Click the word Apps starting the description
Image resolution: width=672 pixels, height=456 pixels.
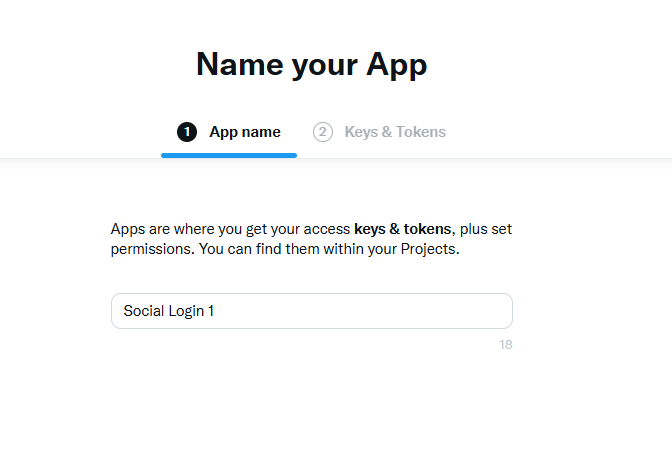coord(128,228)
